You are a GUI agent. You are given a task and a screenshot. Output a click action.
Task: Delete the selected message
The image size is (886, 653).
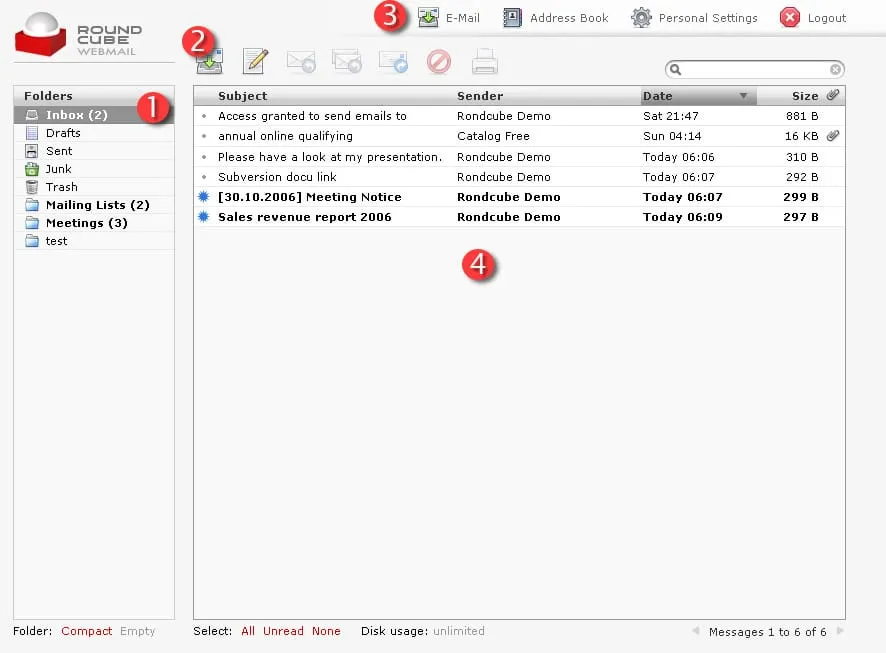[x=439, y=61]
